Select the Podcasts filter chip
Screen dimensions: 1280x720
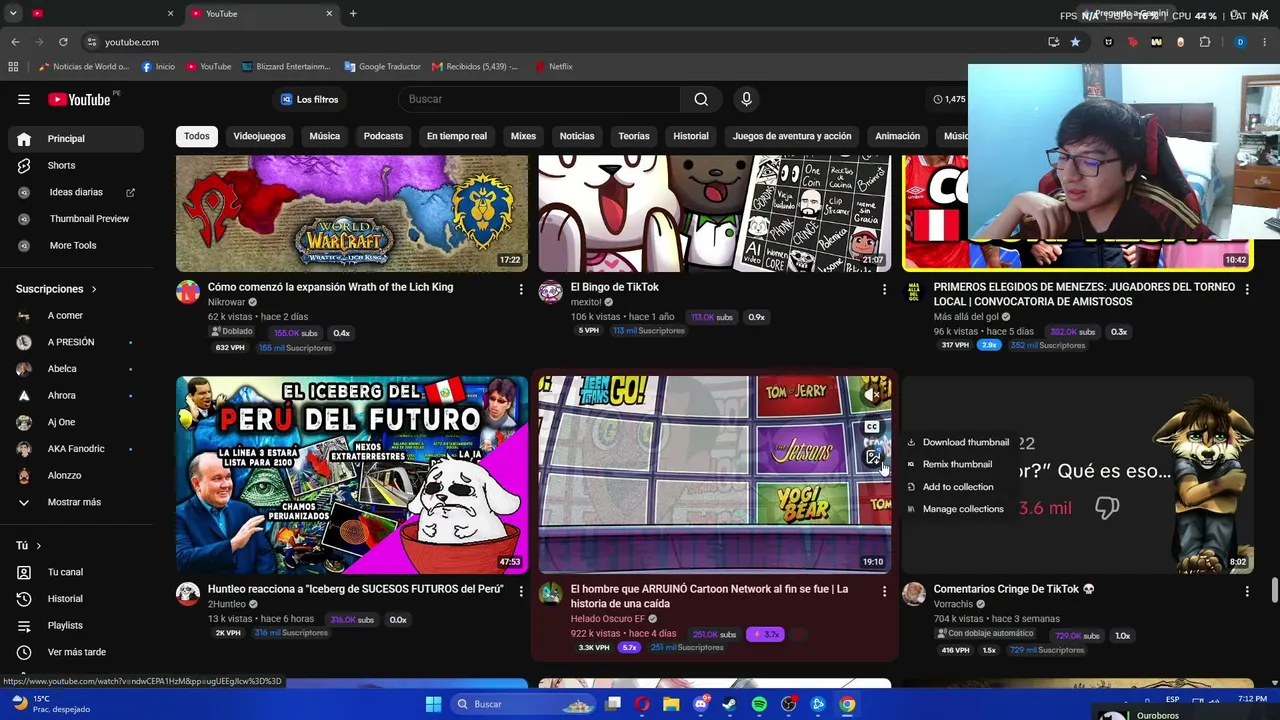click(x=383, y=136)
